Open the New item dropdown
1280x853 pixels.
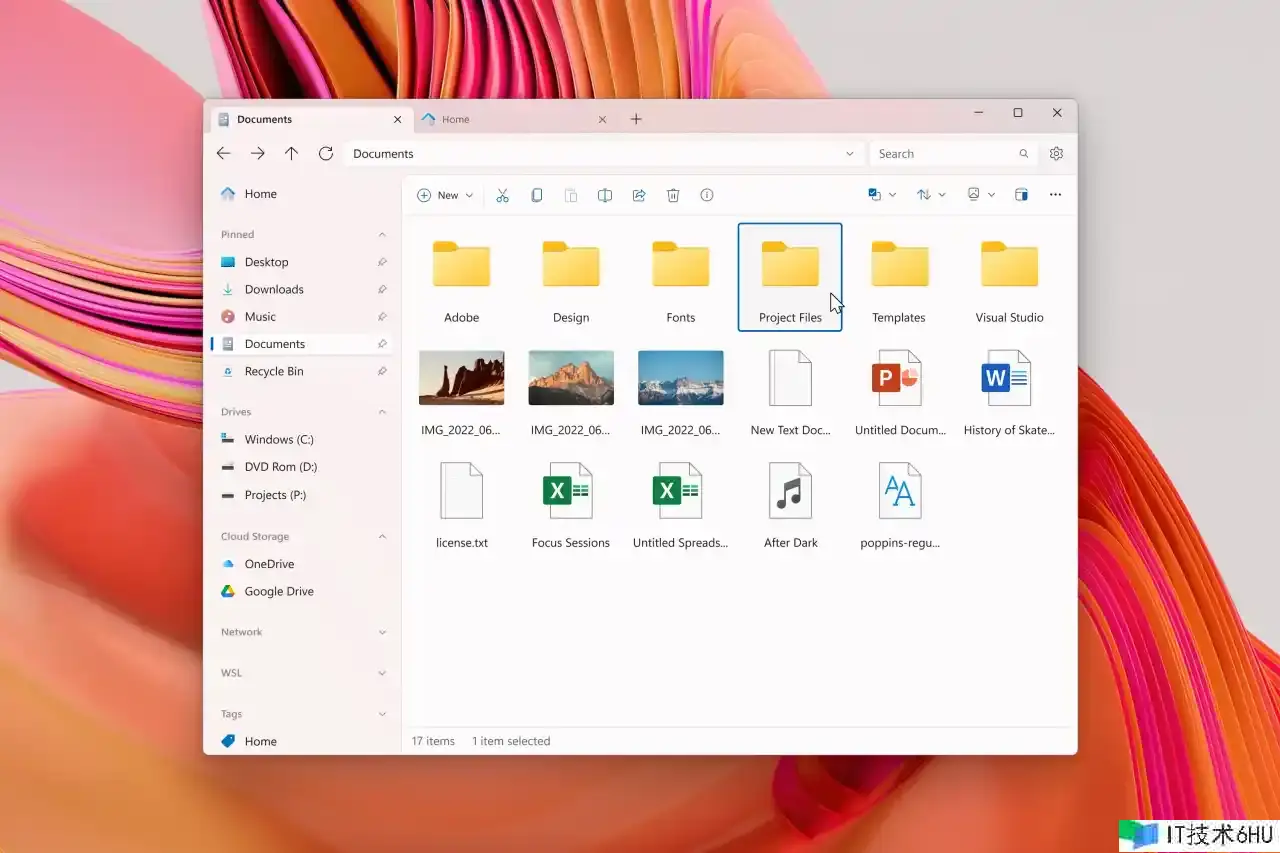click(x=445, y=195)
